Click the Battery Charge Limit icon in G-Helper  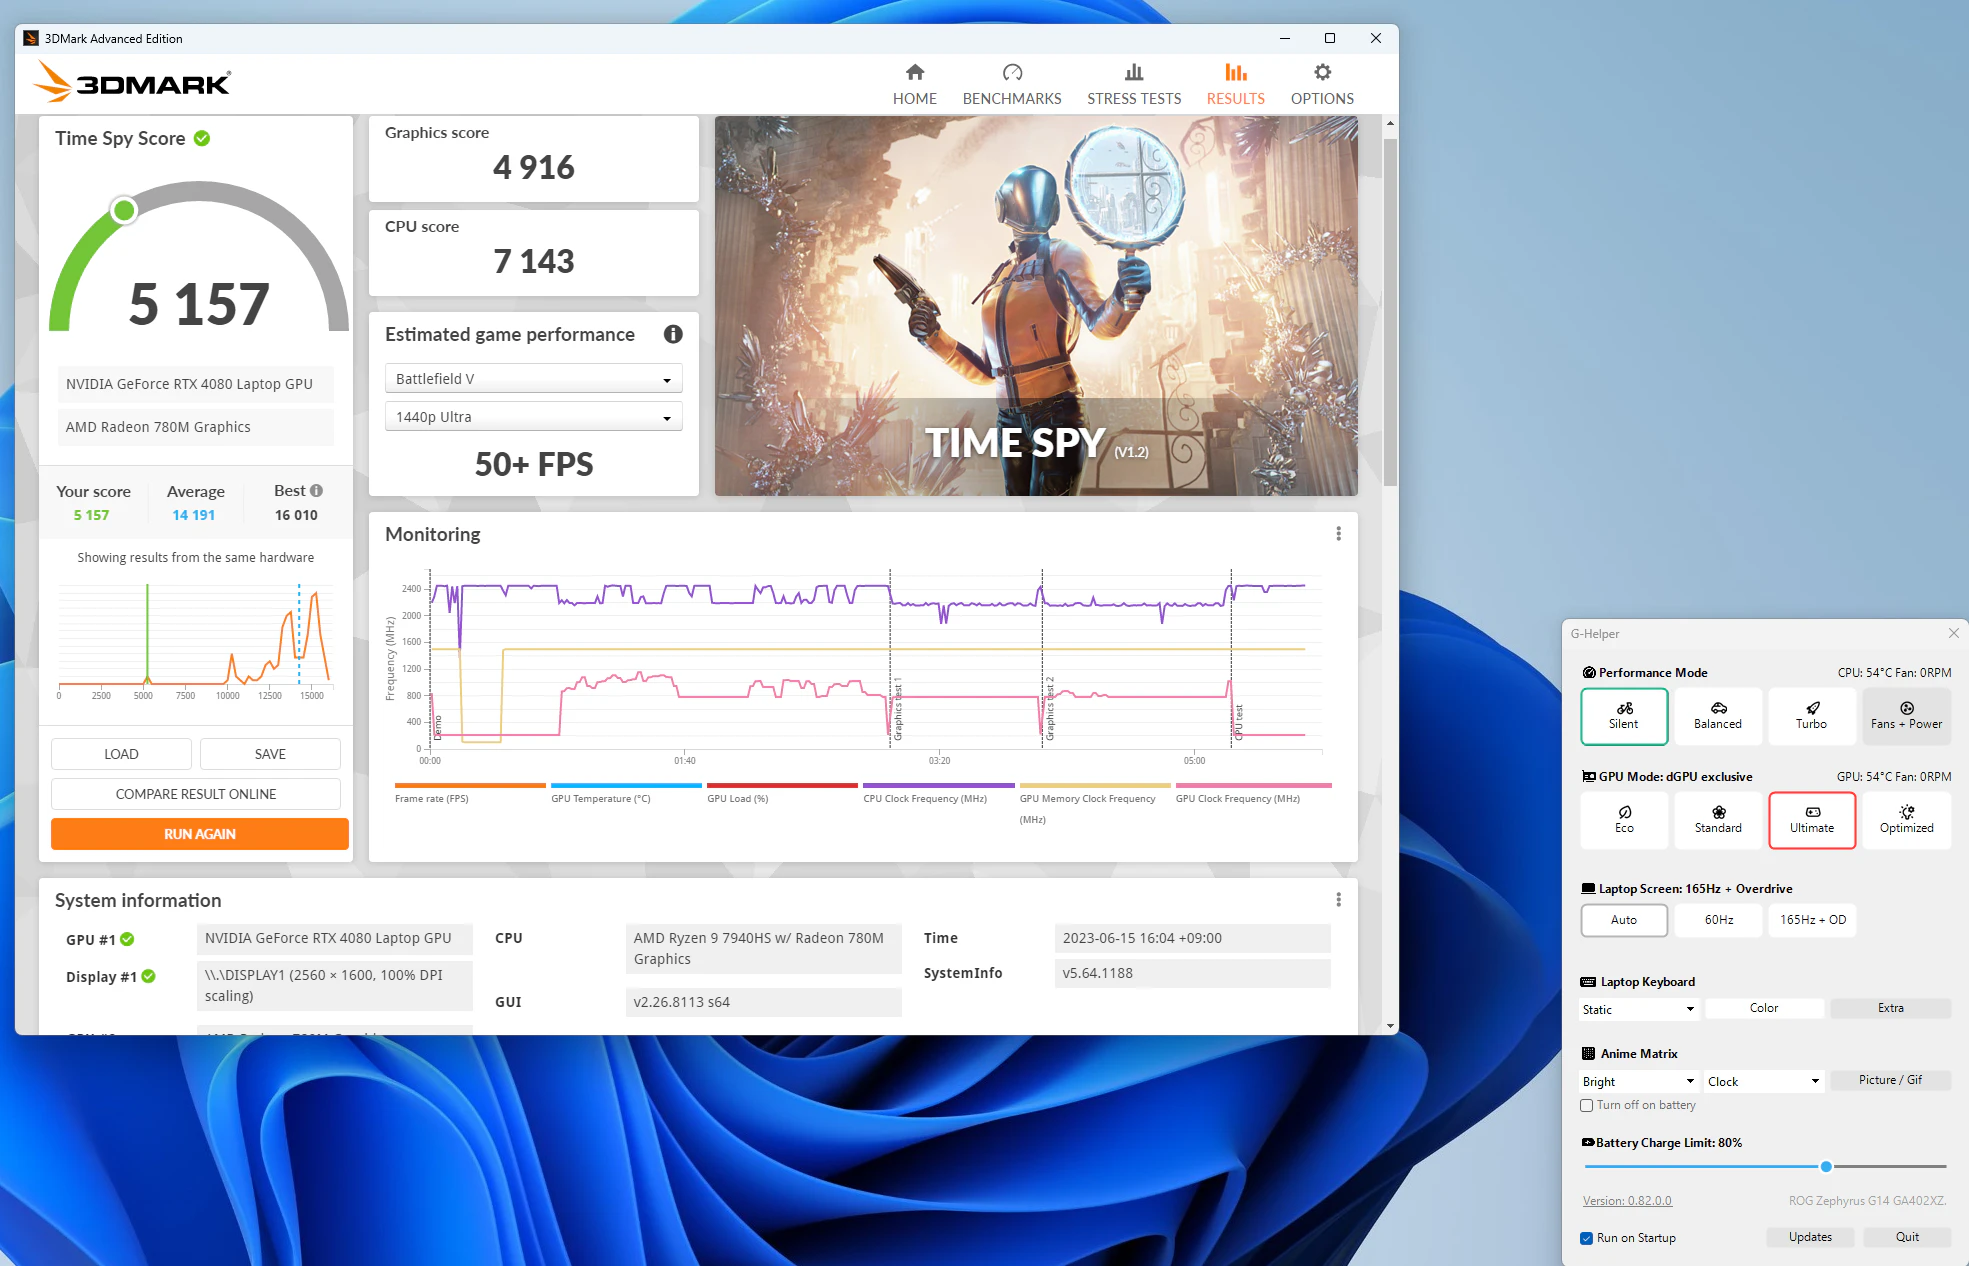(1588, 1143)
